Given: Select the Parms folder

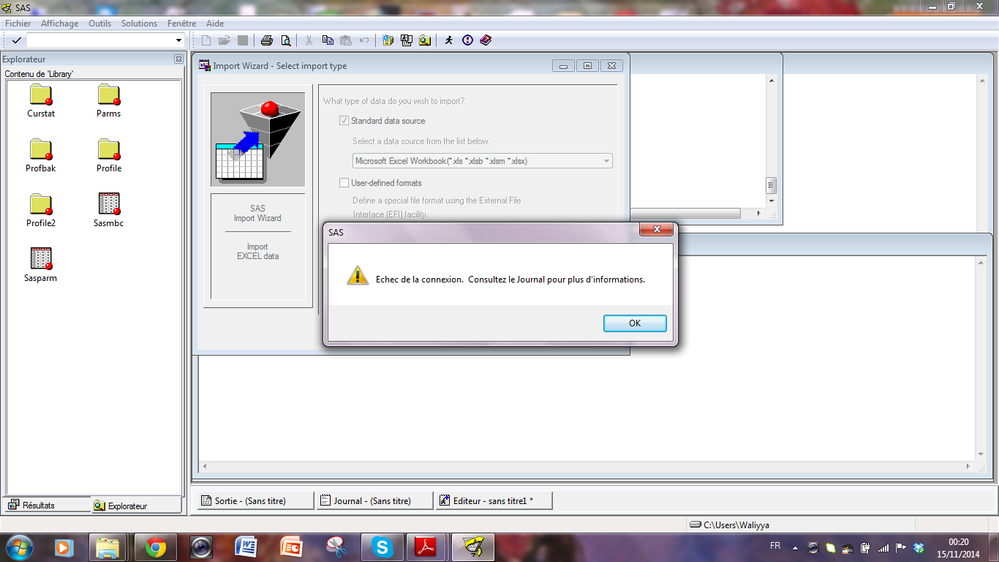Looking at the screenshot, I should [x=108, y=101].
